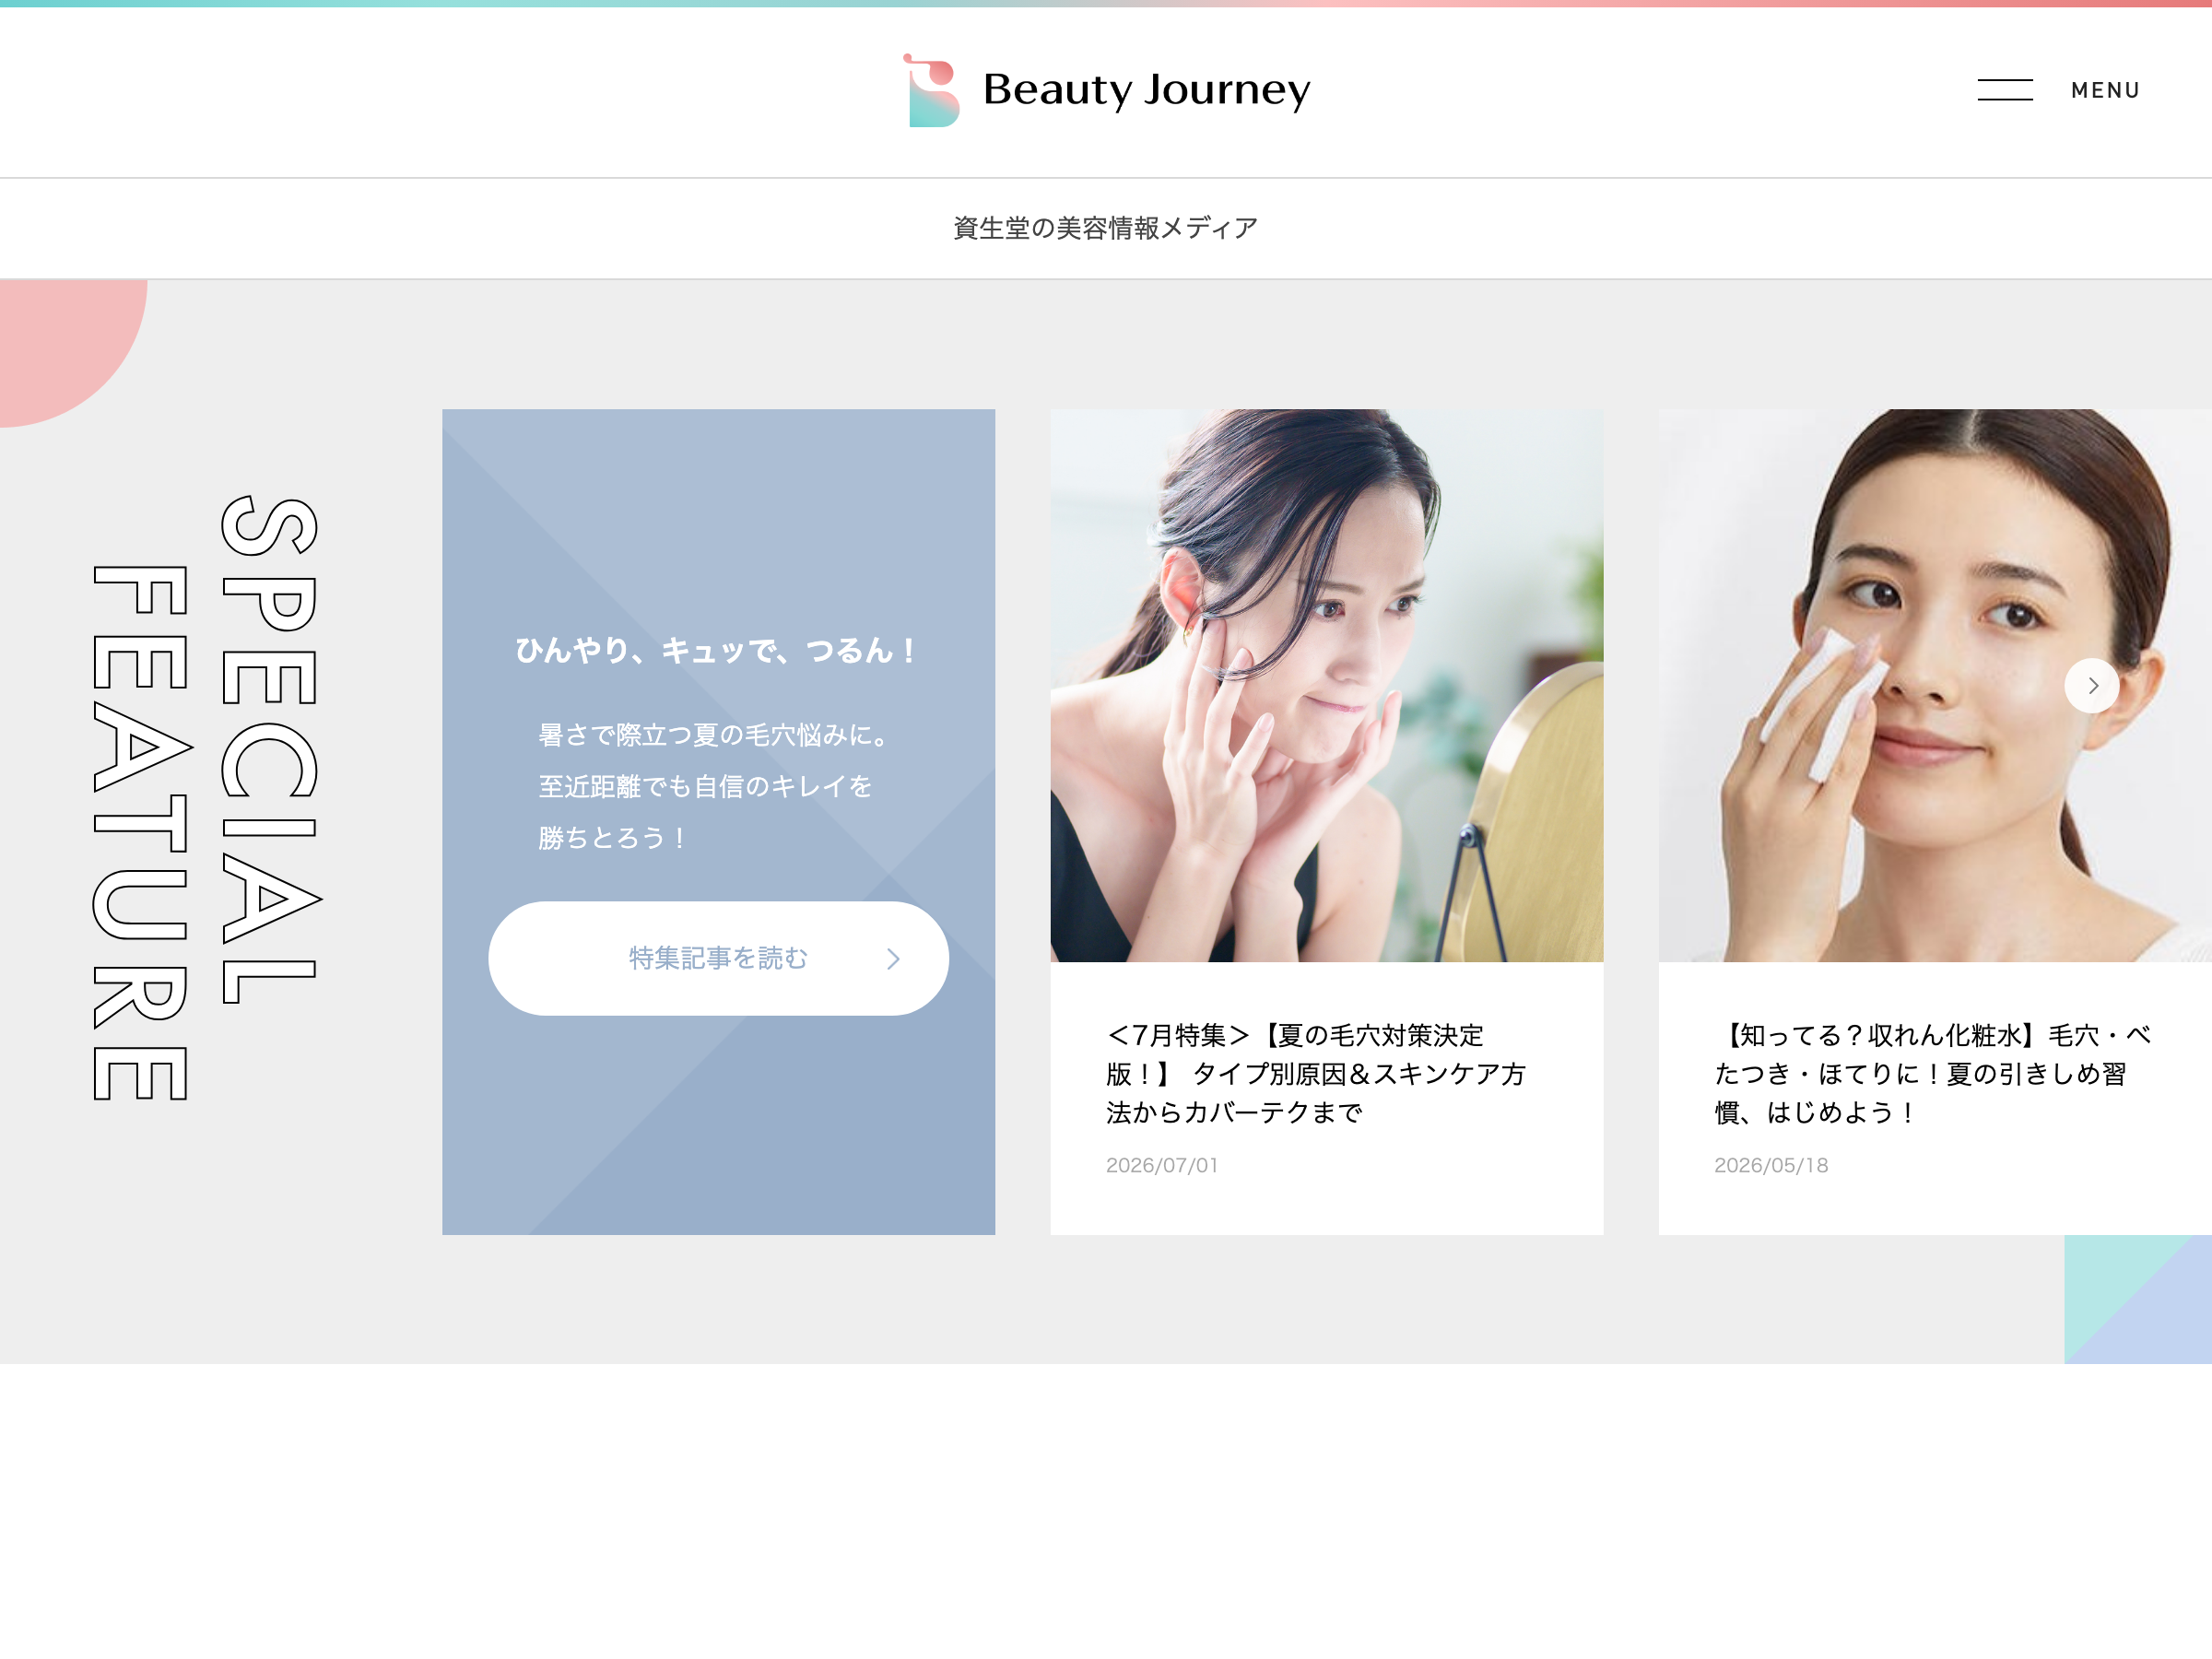Click the teal and blue triangle decoration

click(x=2138, y=1299)
